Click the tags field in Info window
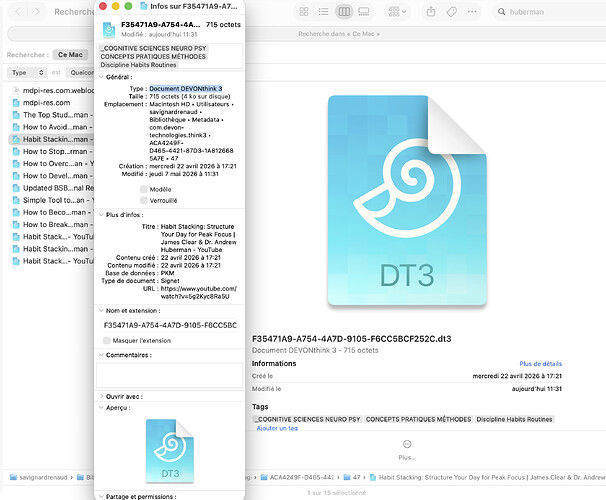The image size is (606, 500). (170, 56)
